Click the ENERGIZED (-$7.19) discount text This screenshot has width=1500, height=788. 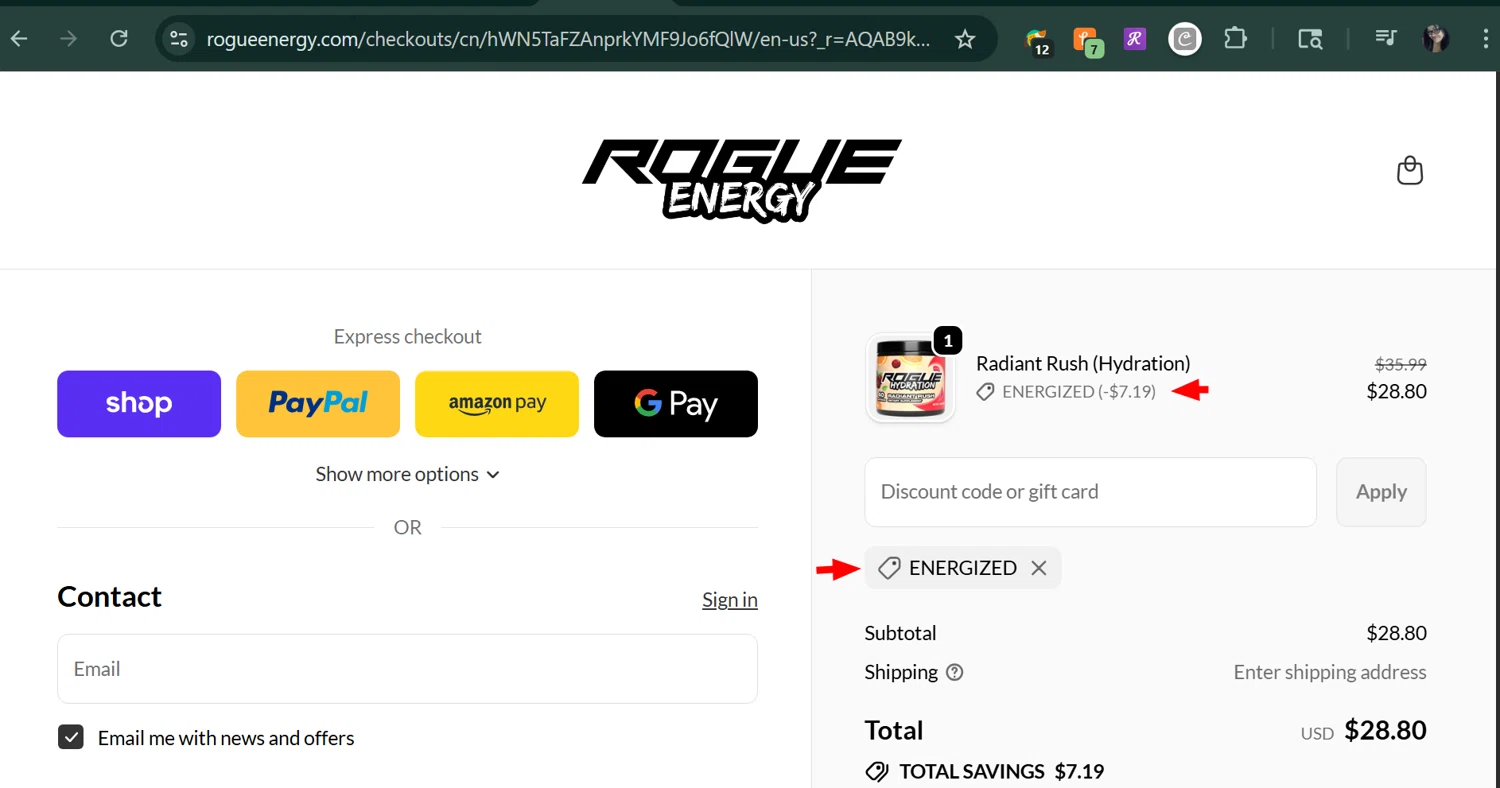[x=1079, y=392]
